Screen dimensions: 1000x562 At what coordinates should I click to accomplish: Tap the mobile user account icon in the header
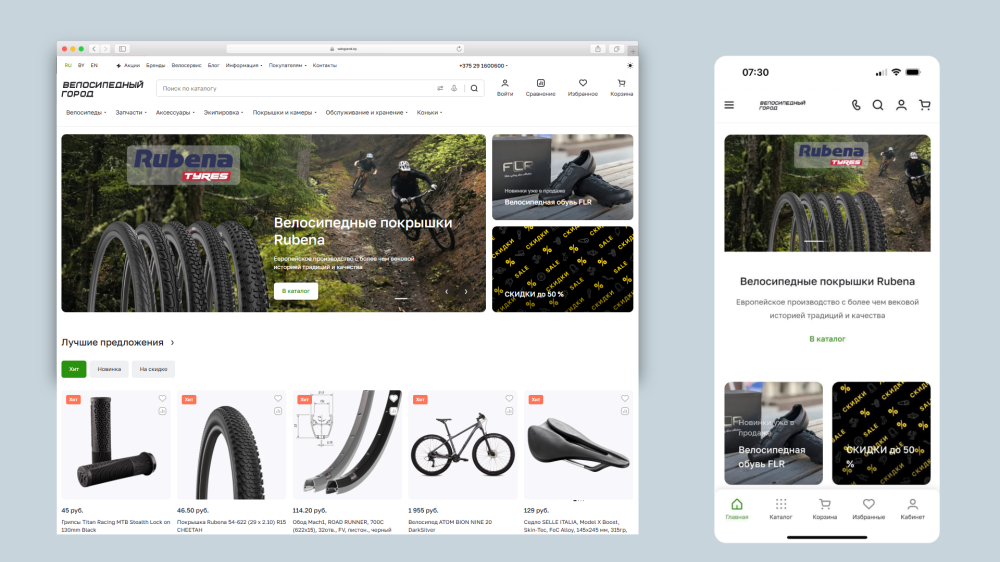click(x=901, y=105)
